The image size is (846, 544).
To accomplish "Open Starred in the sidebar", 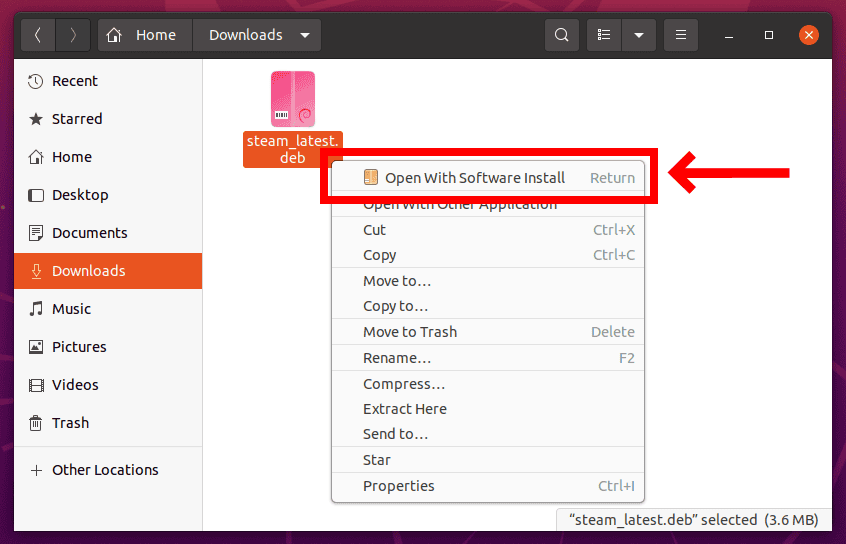I will 77,119.
